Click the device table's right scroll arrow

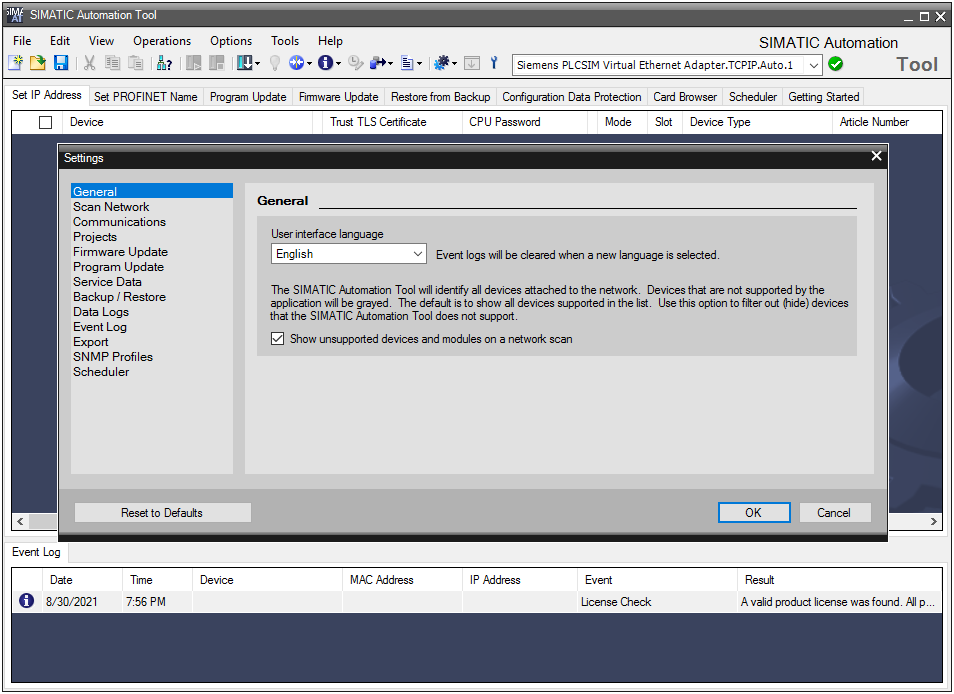[933, 521]
